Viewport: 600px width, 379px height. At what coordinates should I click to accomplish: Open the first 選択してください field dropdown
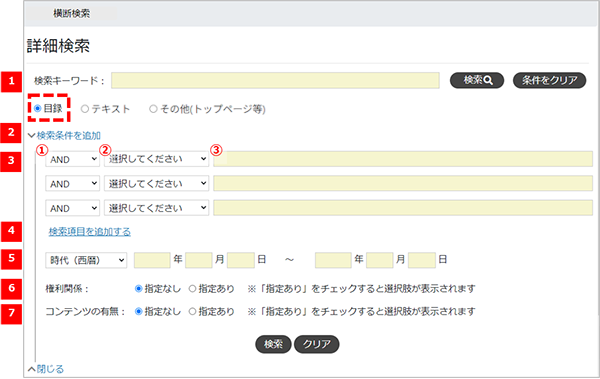pos(157,159)
